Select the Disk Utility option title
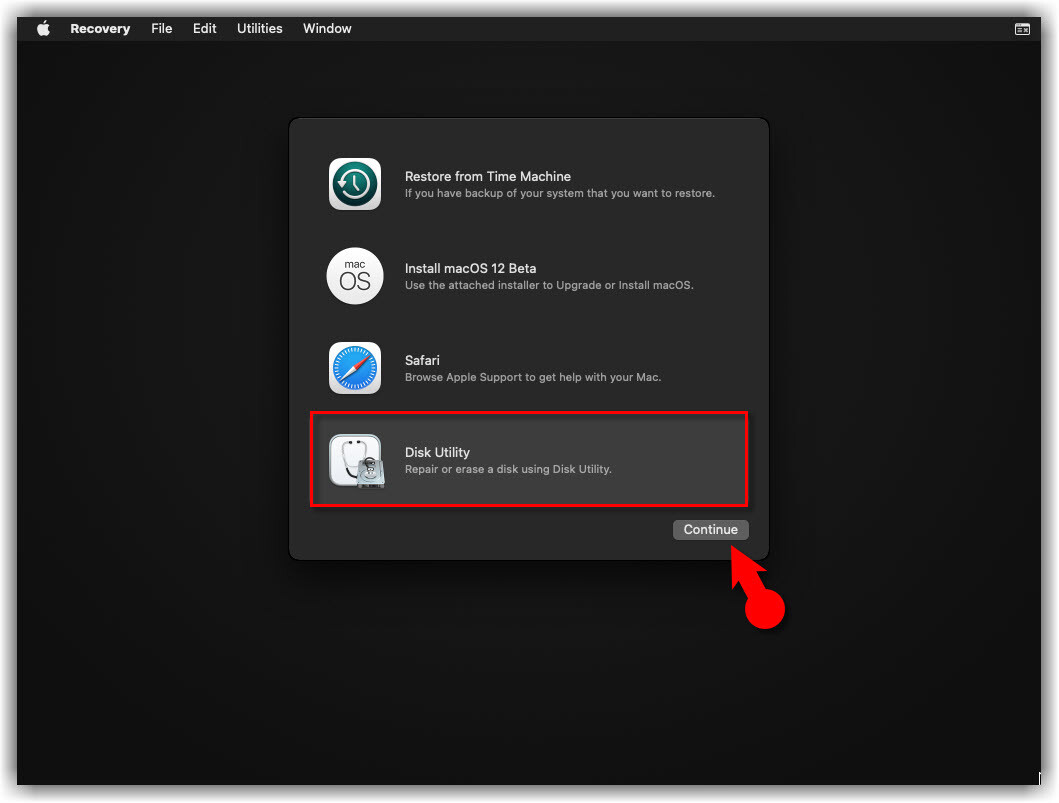 (x=437, y=452)
